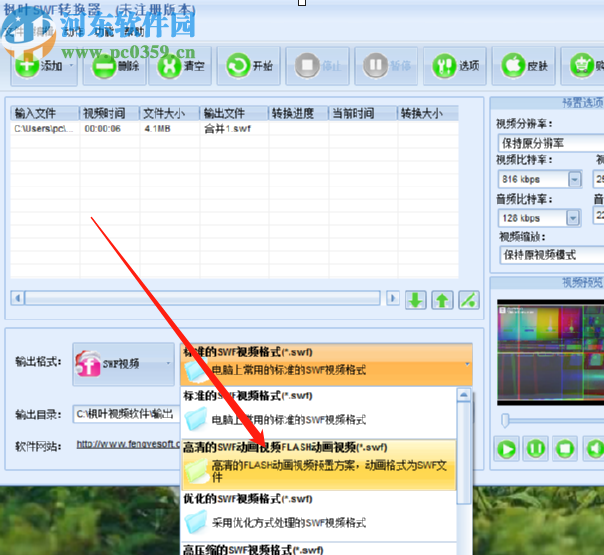Click the 文件大小 column header
The width and height of the screenshot is (604, 555).
click(x=169, y=113)
